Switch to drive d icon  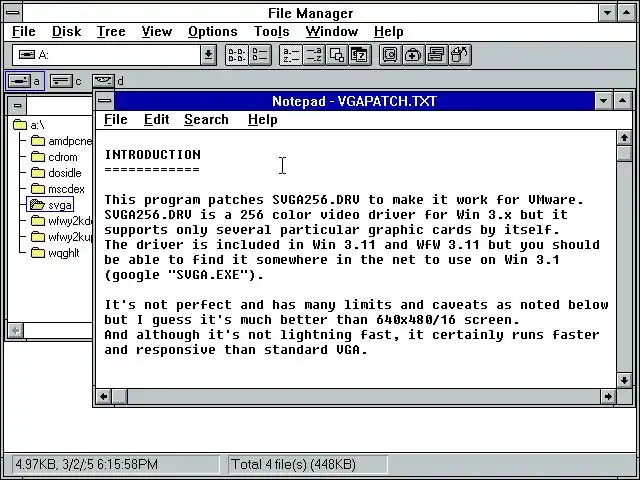point(108,81)
